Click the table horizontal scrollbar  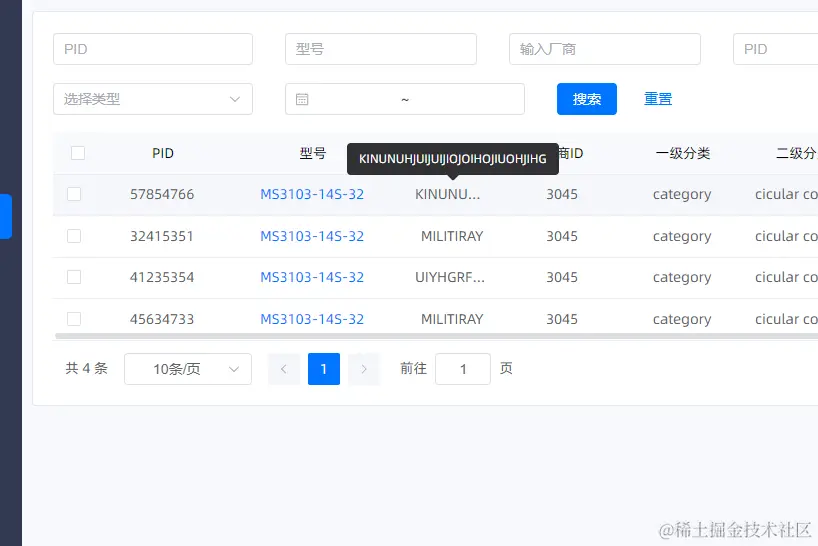point(436,336)
